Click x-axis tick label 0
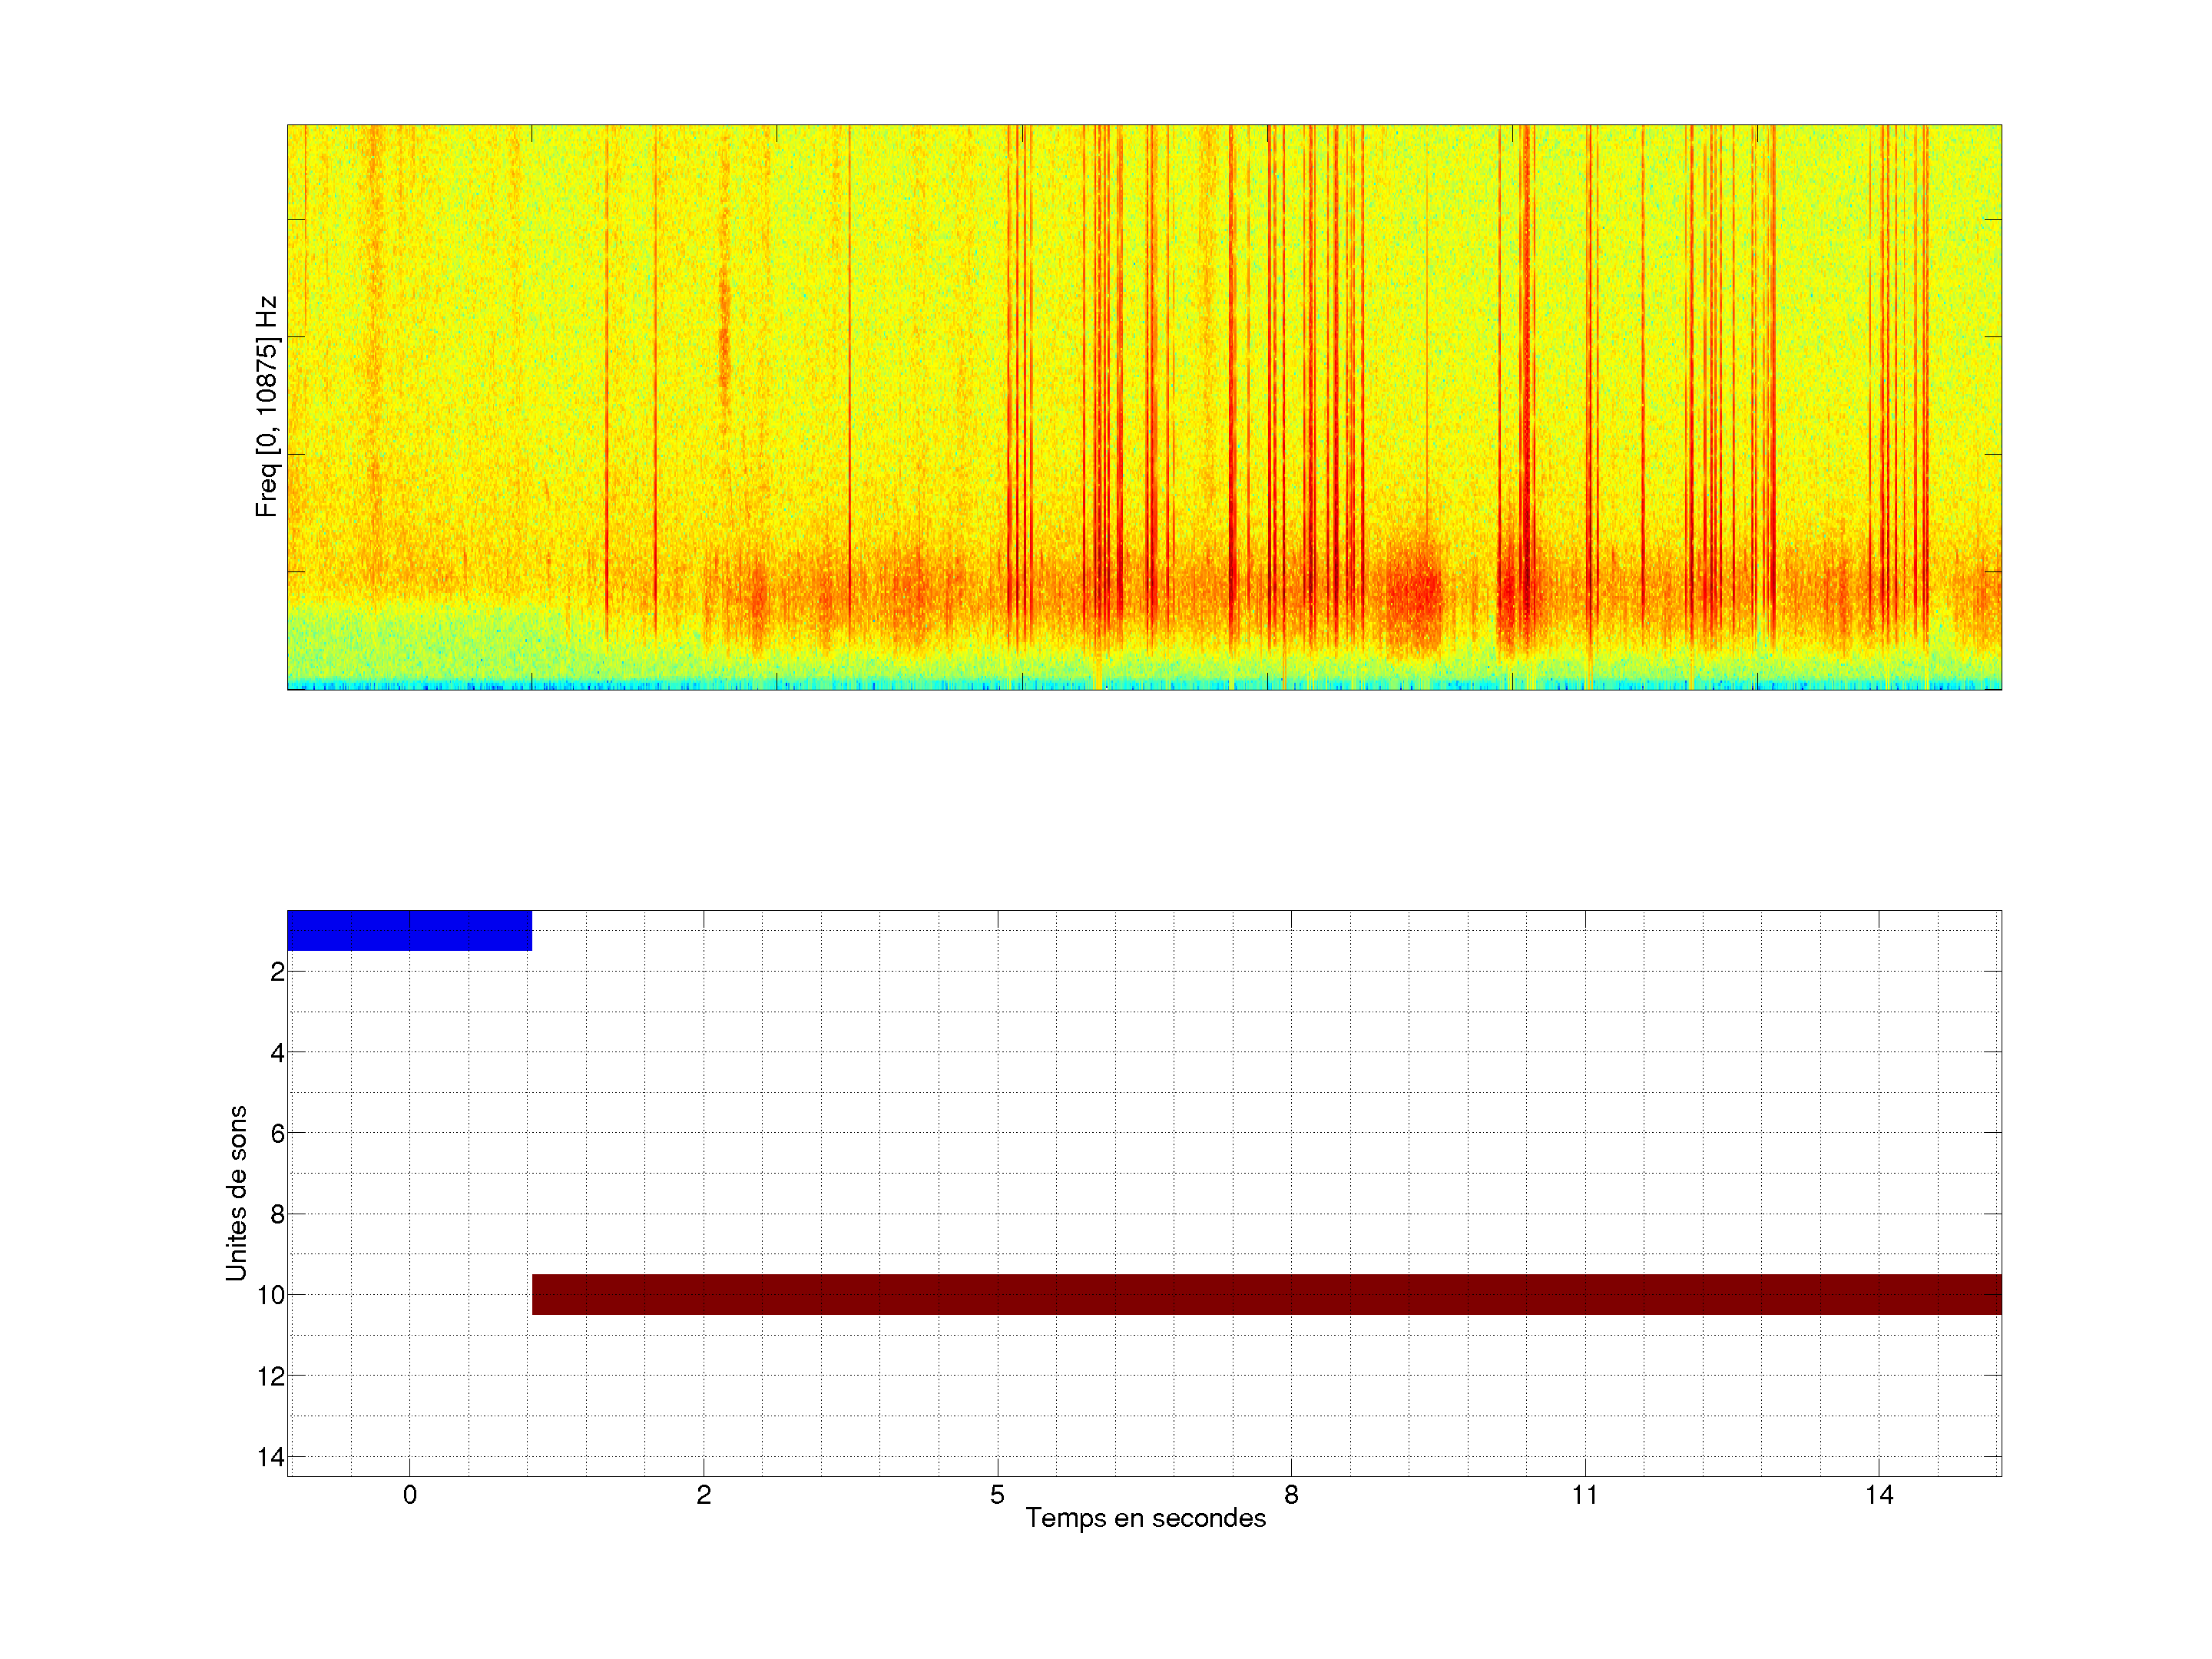 [x=409, y=1495]
